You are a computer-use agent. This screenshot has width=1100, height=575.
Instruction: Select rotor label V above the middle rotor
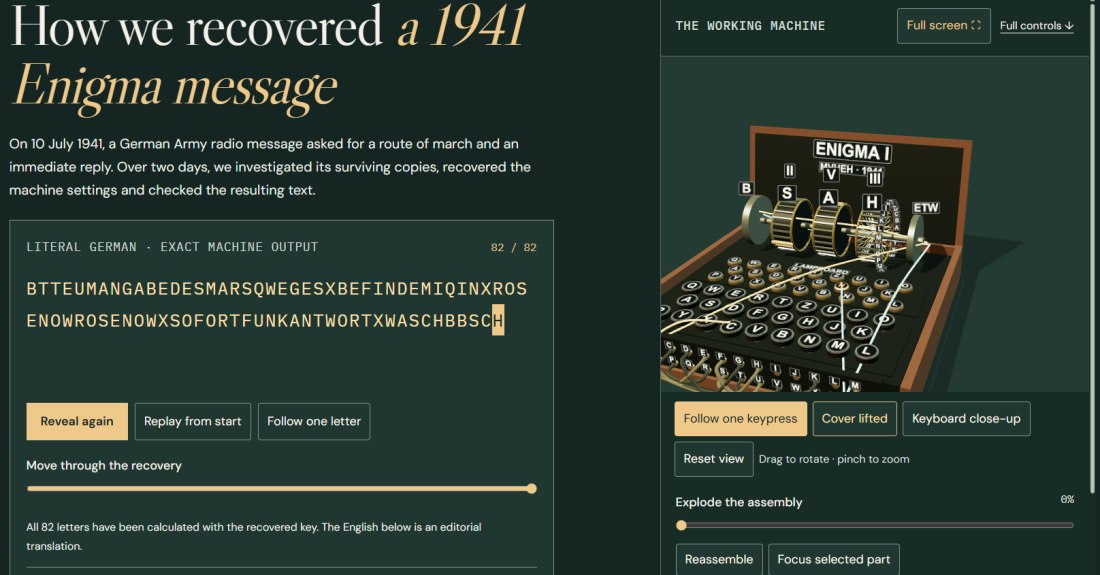[831, 174]
